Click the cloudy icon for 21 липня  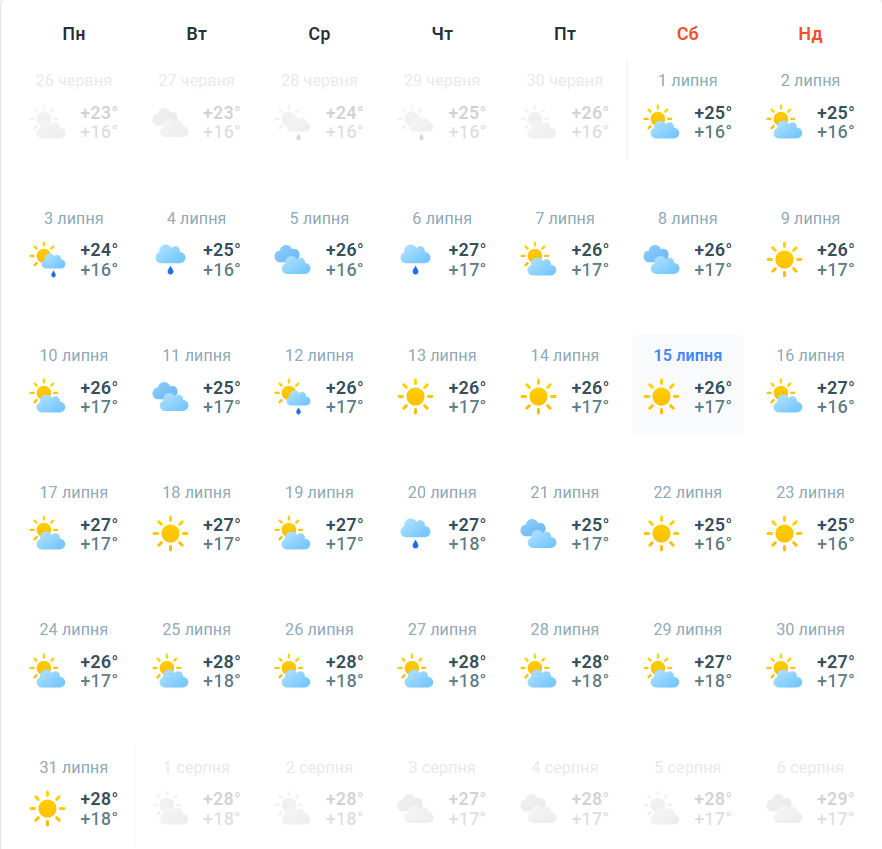tap(538, 534)
